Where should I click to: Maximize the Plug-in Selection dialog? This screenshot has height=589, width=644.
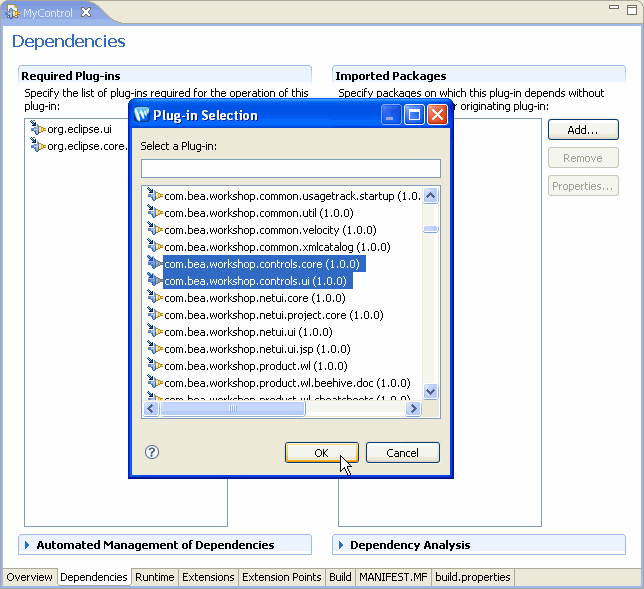[x=414, y=115]
